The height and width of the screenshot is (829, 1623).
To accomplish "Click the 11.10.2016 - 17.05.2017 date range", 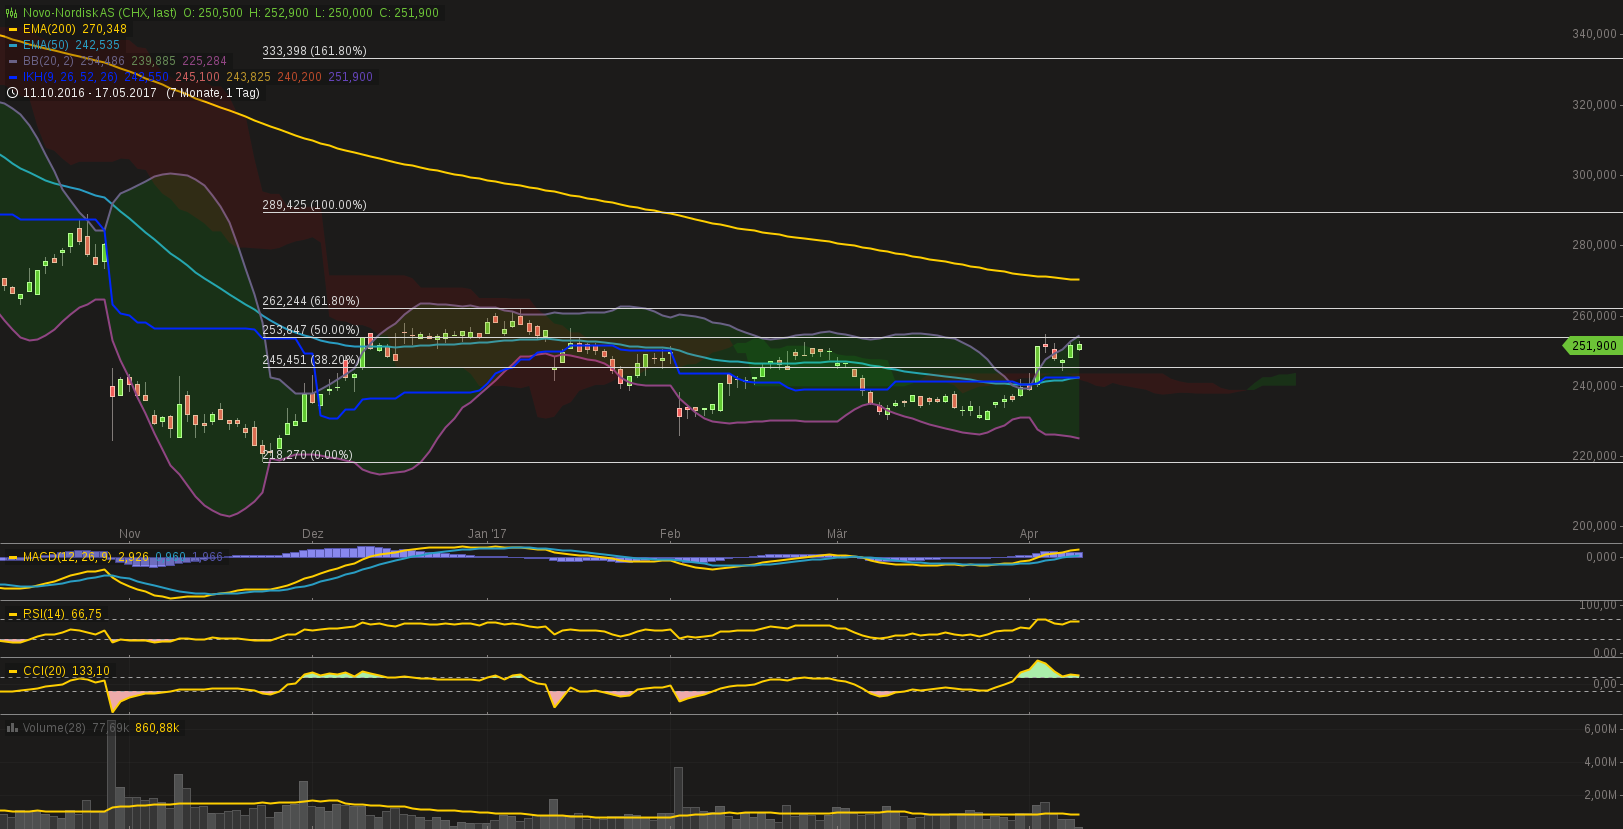I will coord(90,93).
